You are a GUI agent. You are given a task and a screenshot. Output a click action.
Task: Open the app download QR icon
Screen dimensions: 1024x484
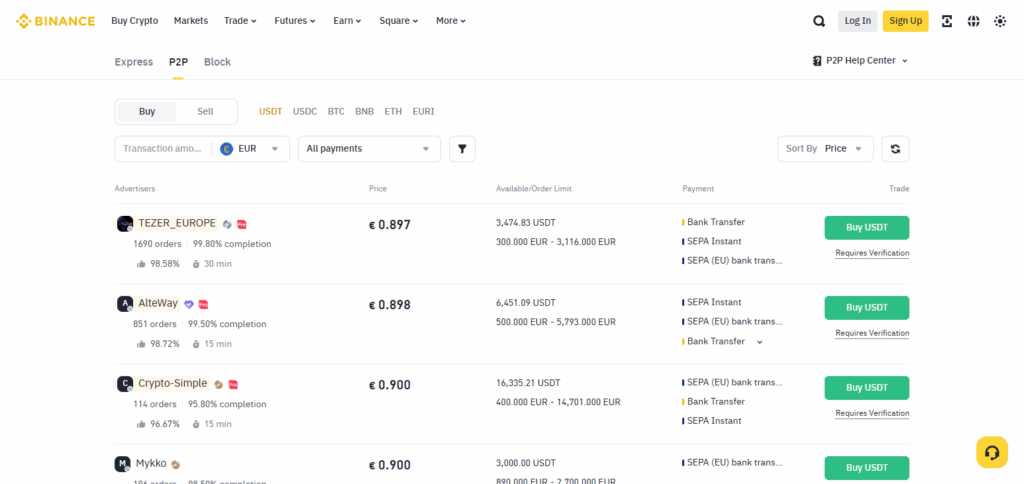947,21
